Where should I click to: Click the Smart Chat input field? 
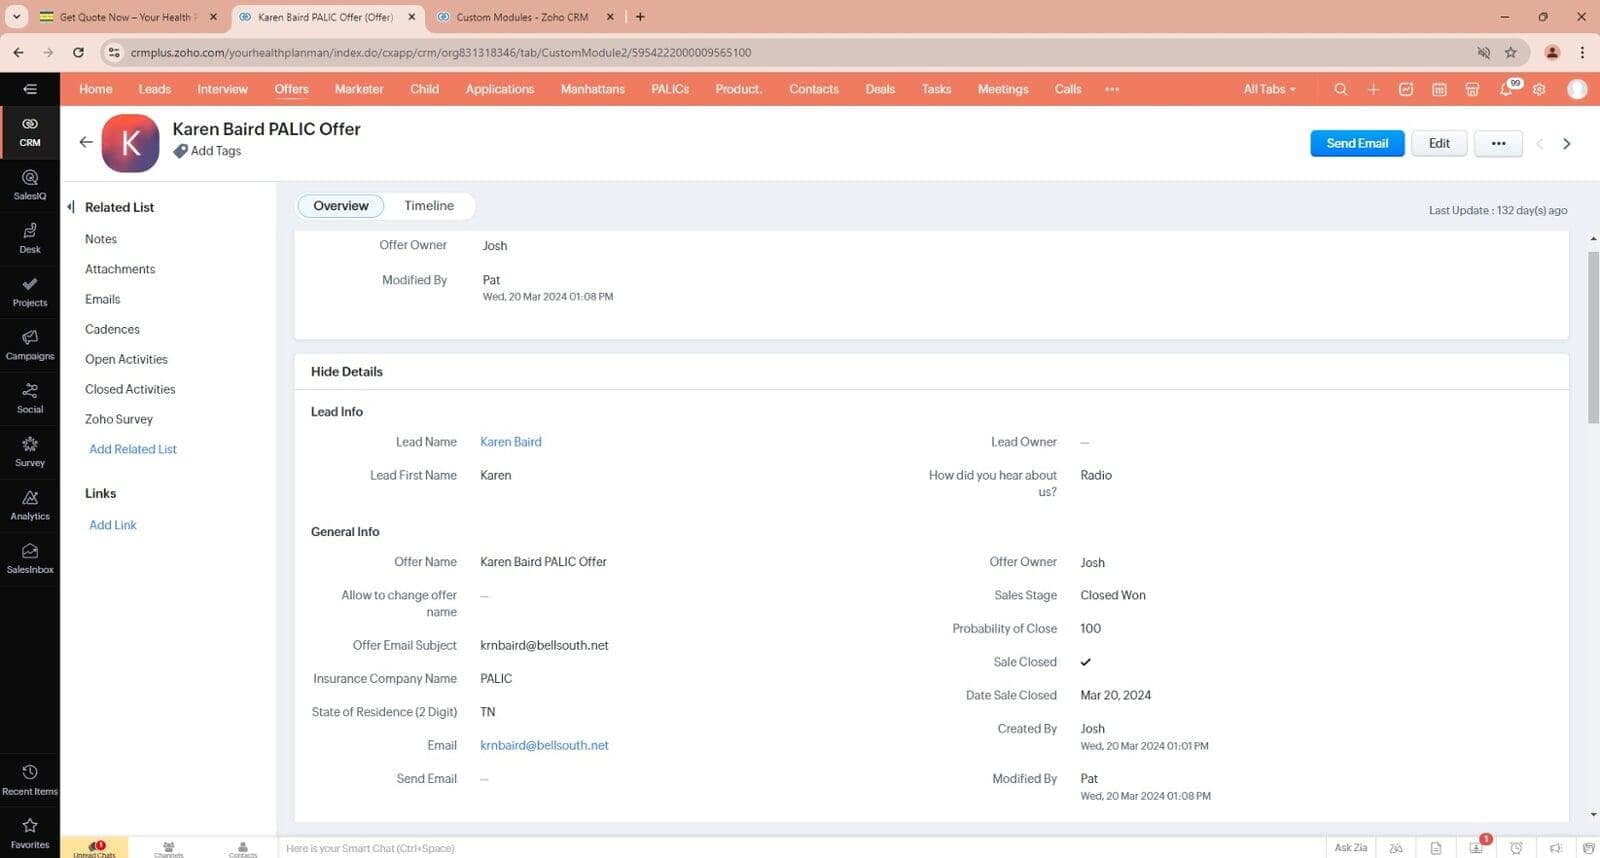pyautogui.click(x=800, y=848)
